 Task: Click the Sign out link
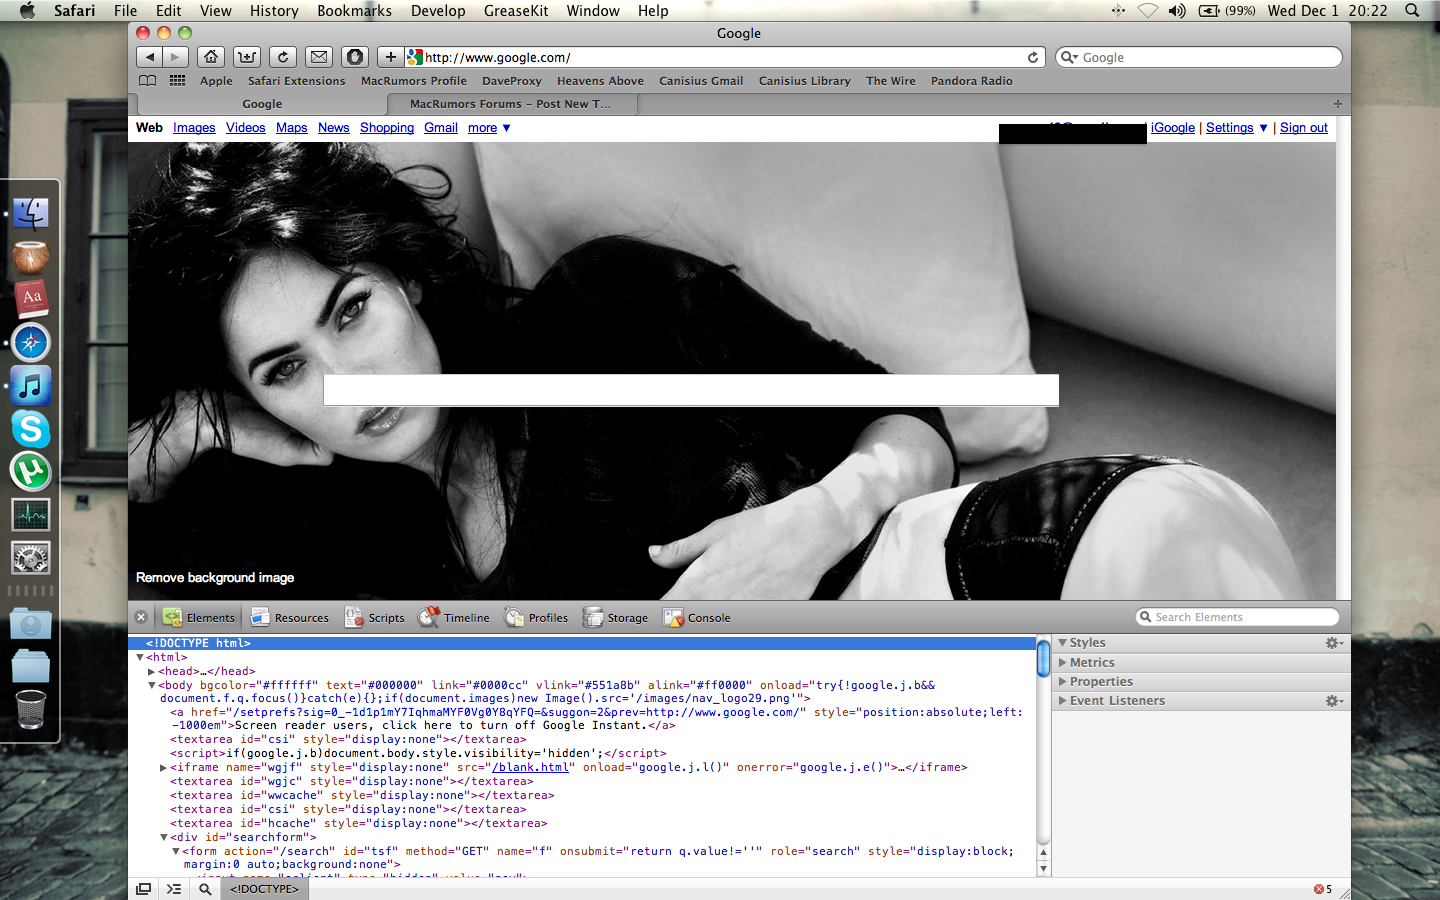coord(1304,128)
